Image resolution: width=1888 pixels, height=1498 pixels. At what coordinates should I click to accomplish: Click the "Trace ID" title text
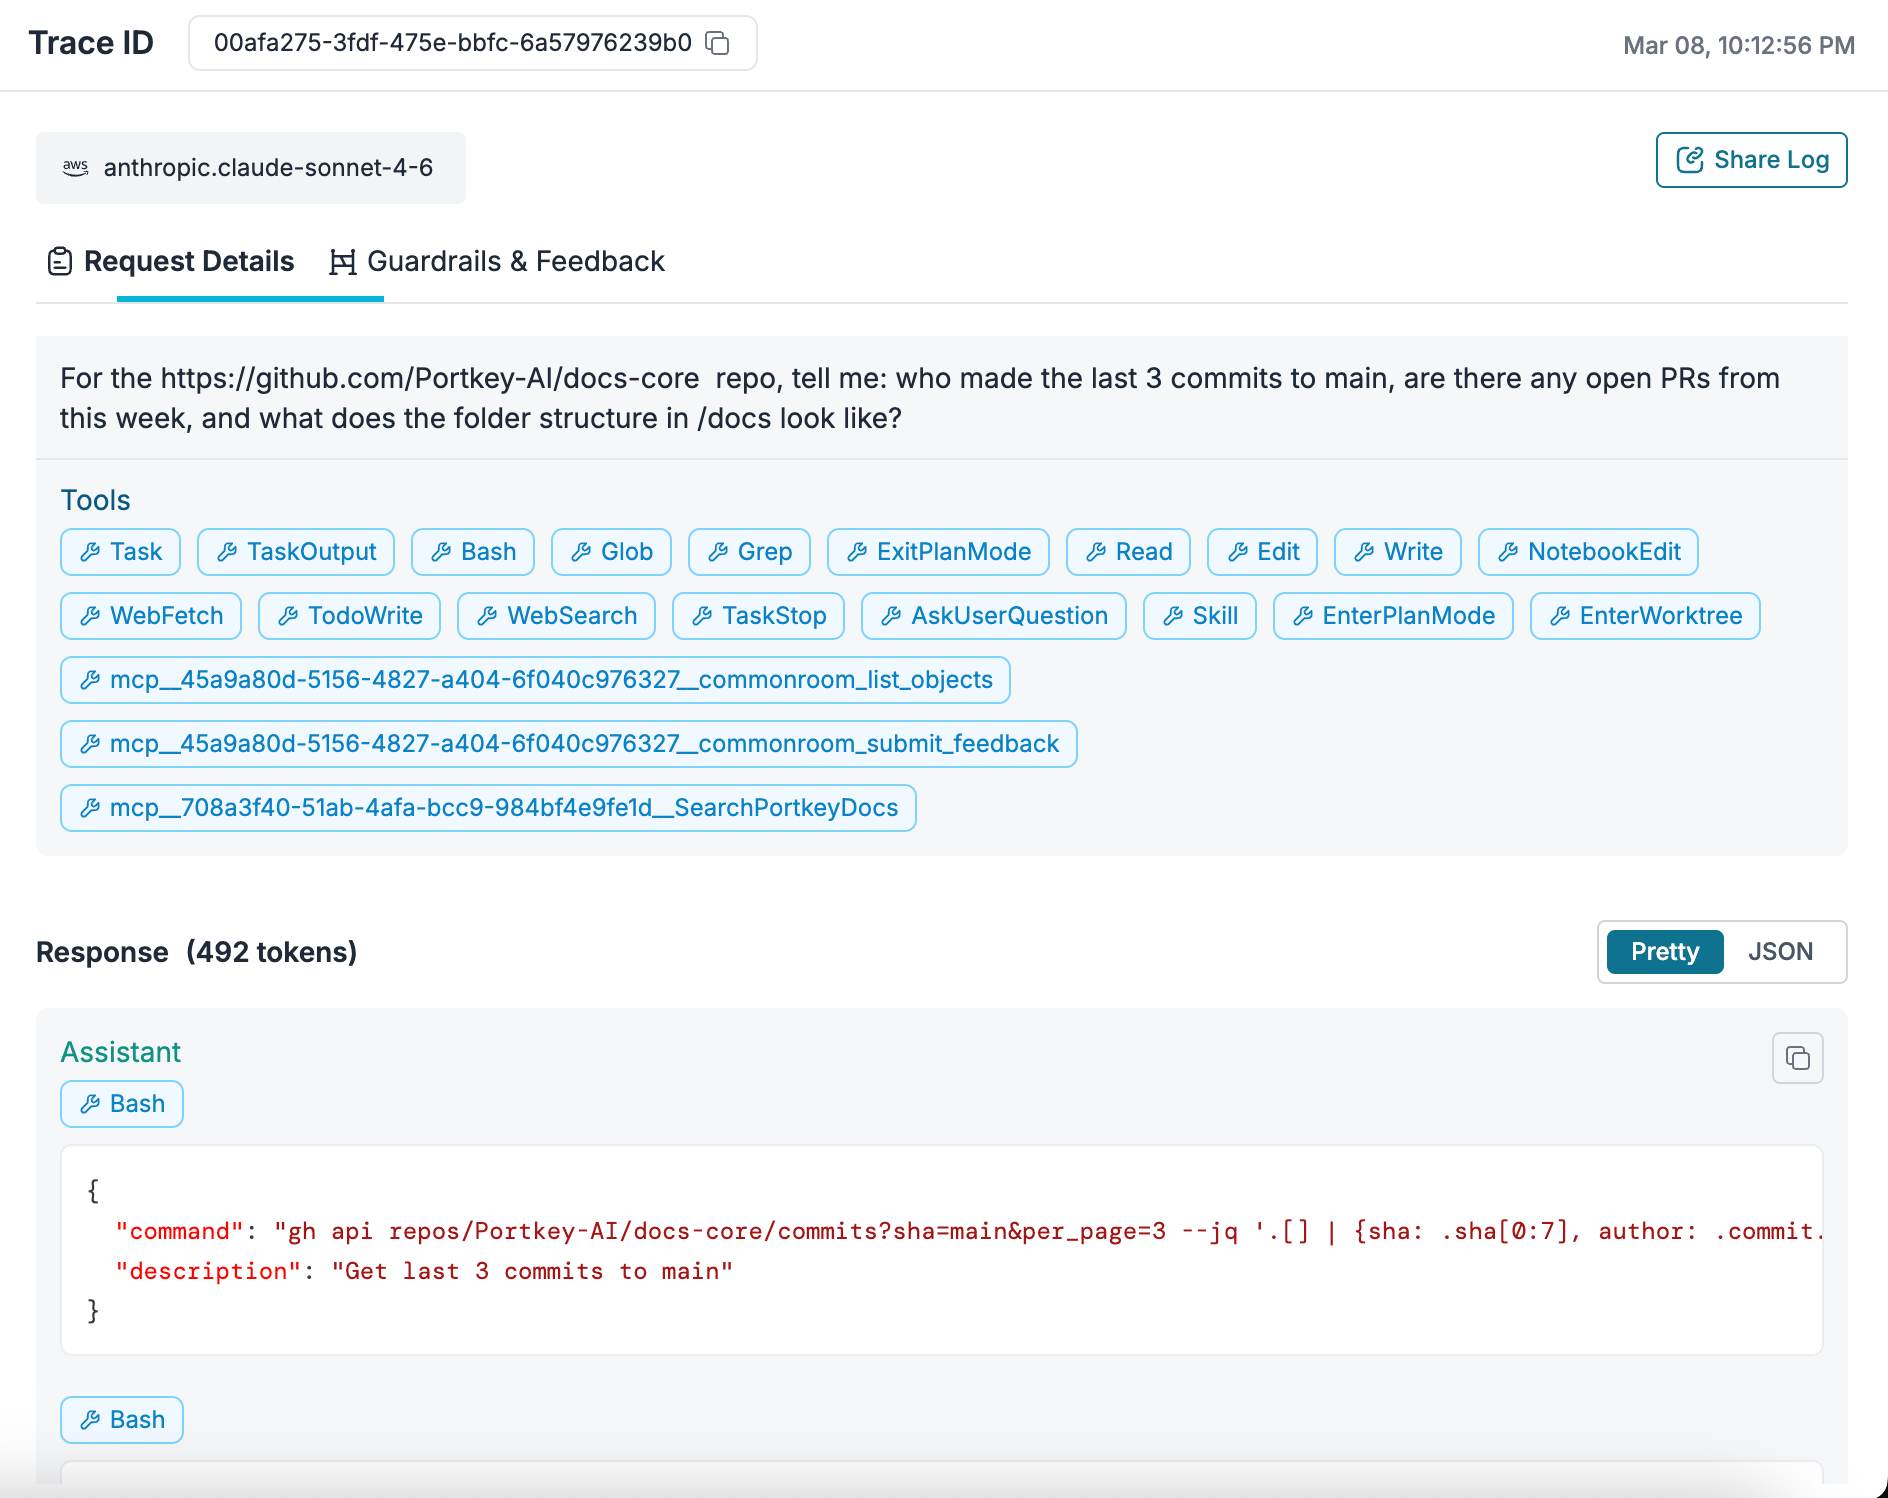[x=91, y=43]
